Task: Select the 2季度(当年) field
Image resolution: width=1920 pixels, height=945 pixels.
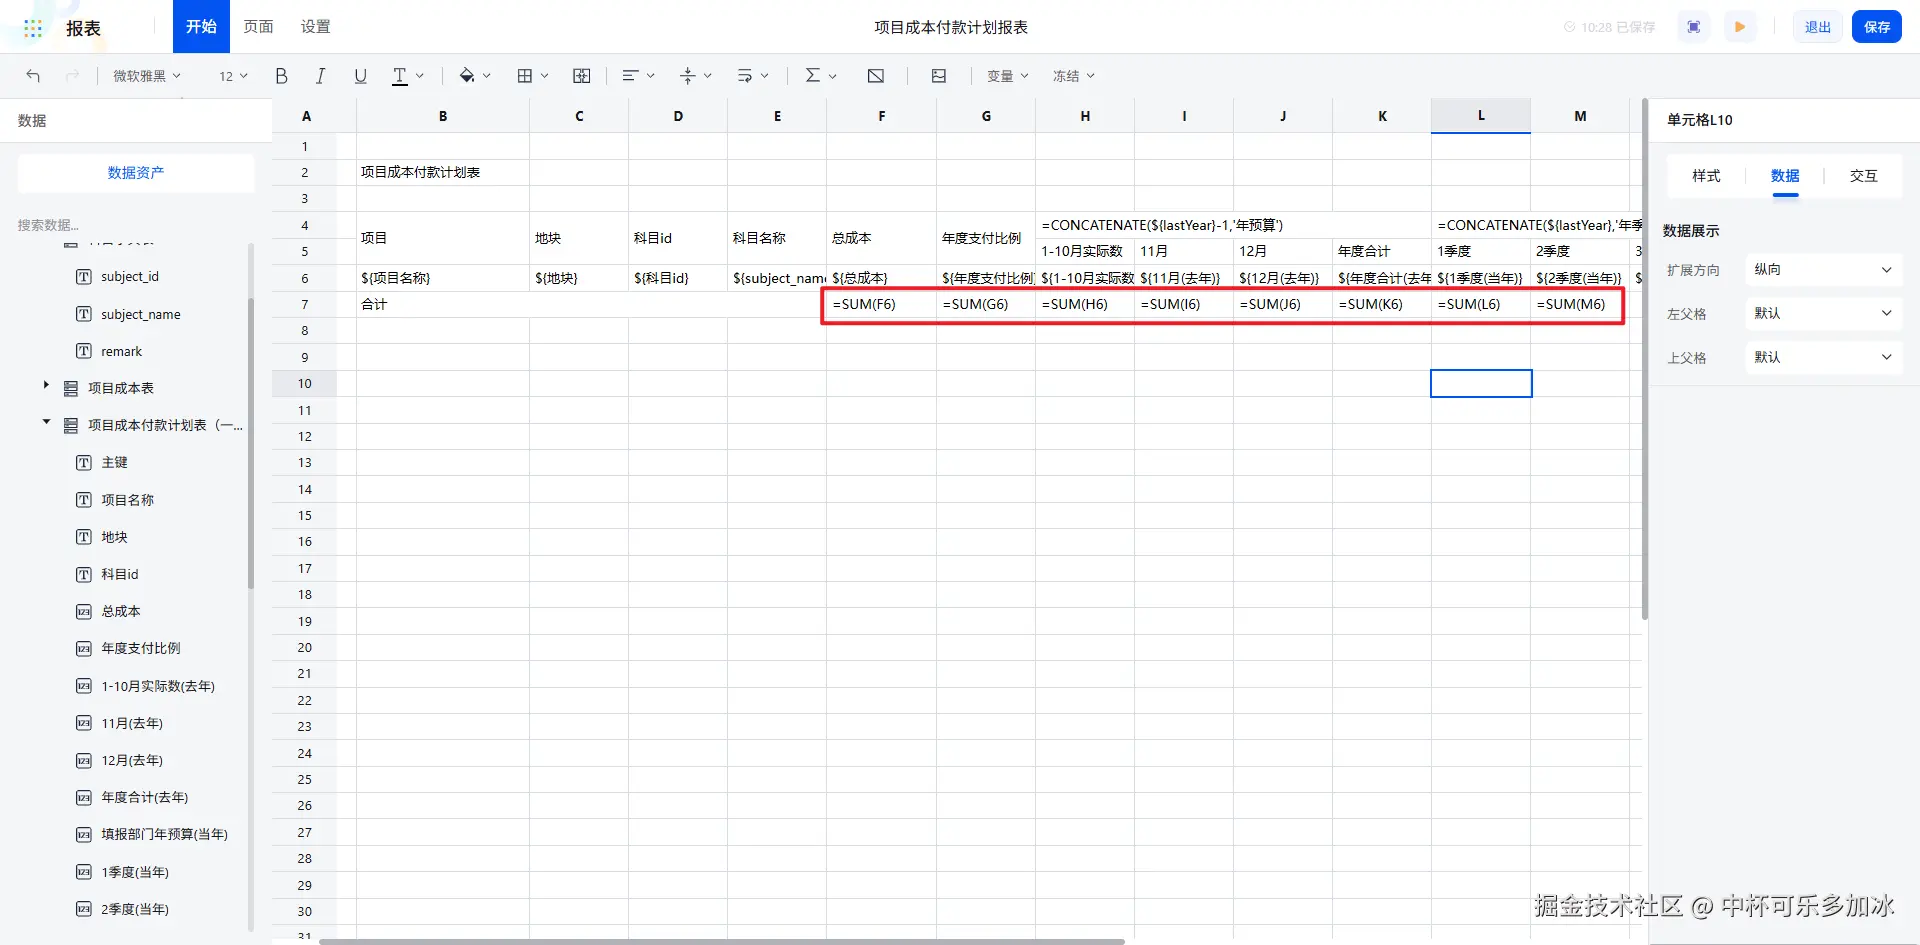Action: click(x=135, y=910)
